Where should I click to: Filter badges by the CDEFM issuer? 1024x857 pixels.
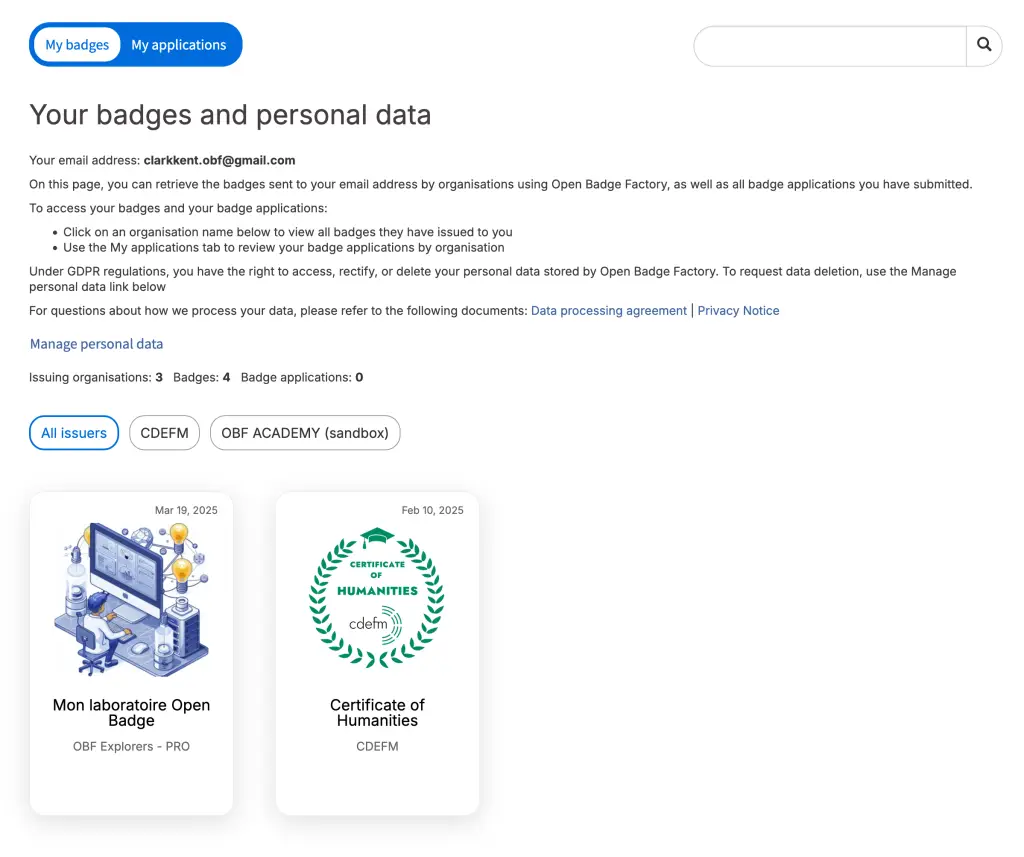point(164,432)
